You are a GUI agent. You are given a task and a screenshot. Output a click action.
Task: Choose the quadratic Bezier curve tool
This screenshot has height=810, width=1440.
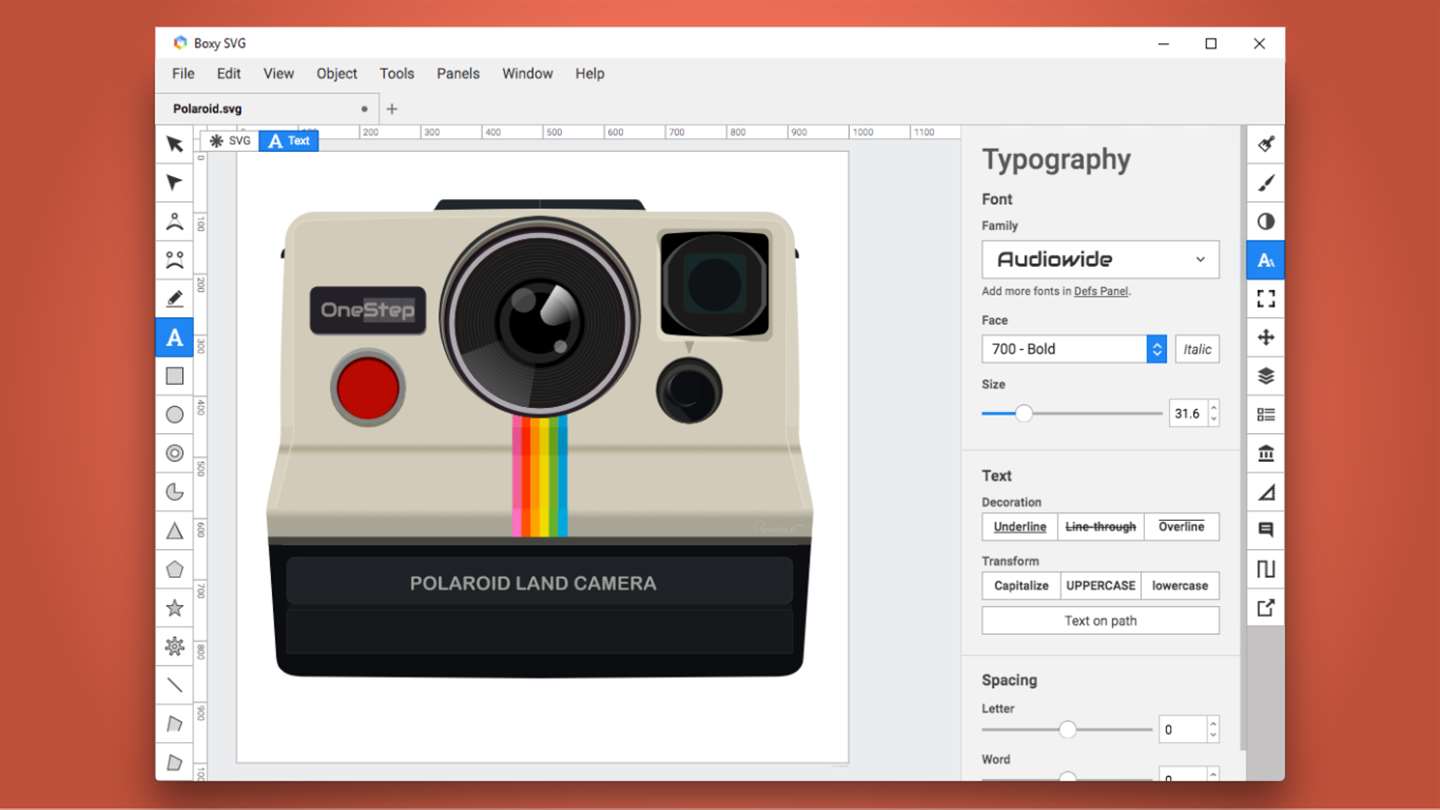pyautogui.click(x=174, y=221)
